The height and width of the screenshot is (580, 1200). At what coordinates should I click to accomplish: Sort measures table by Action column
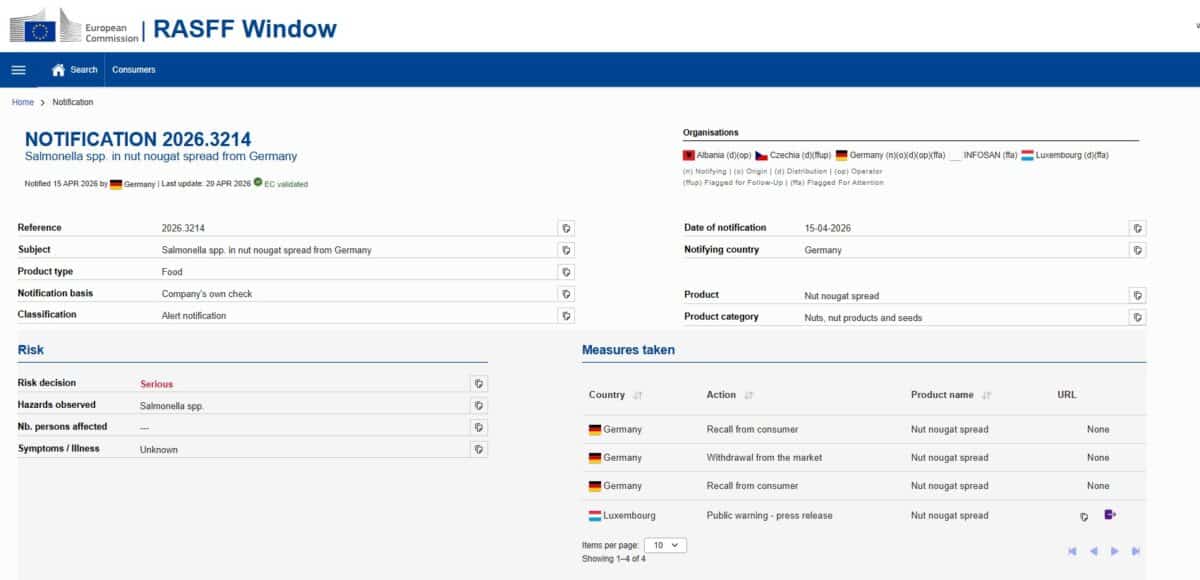point(749,396)
